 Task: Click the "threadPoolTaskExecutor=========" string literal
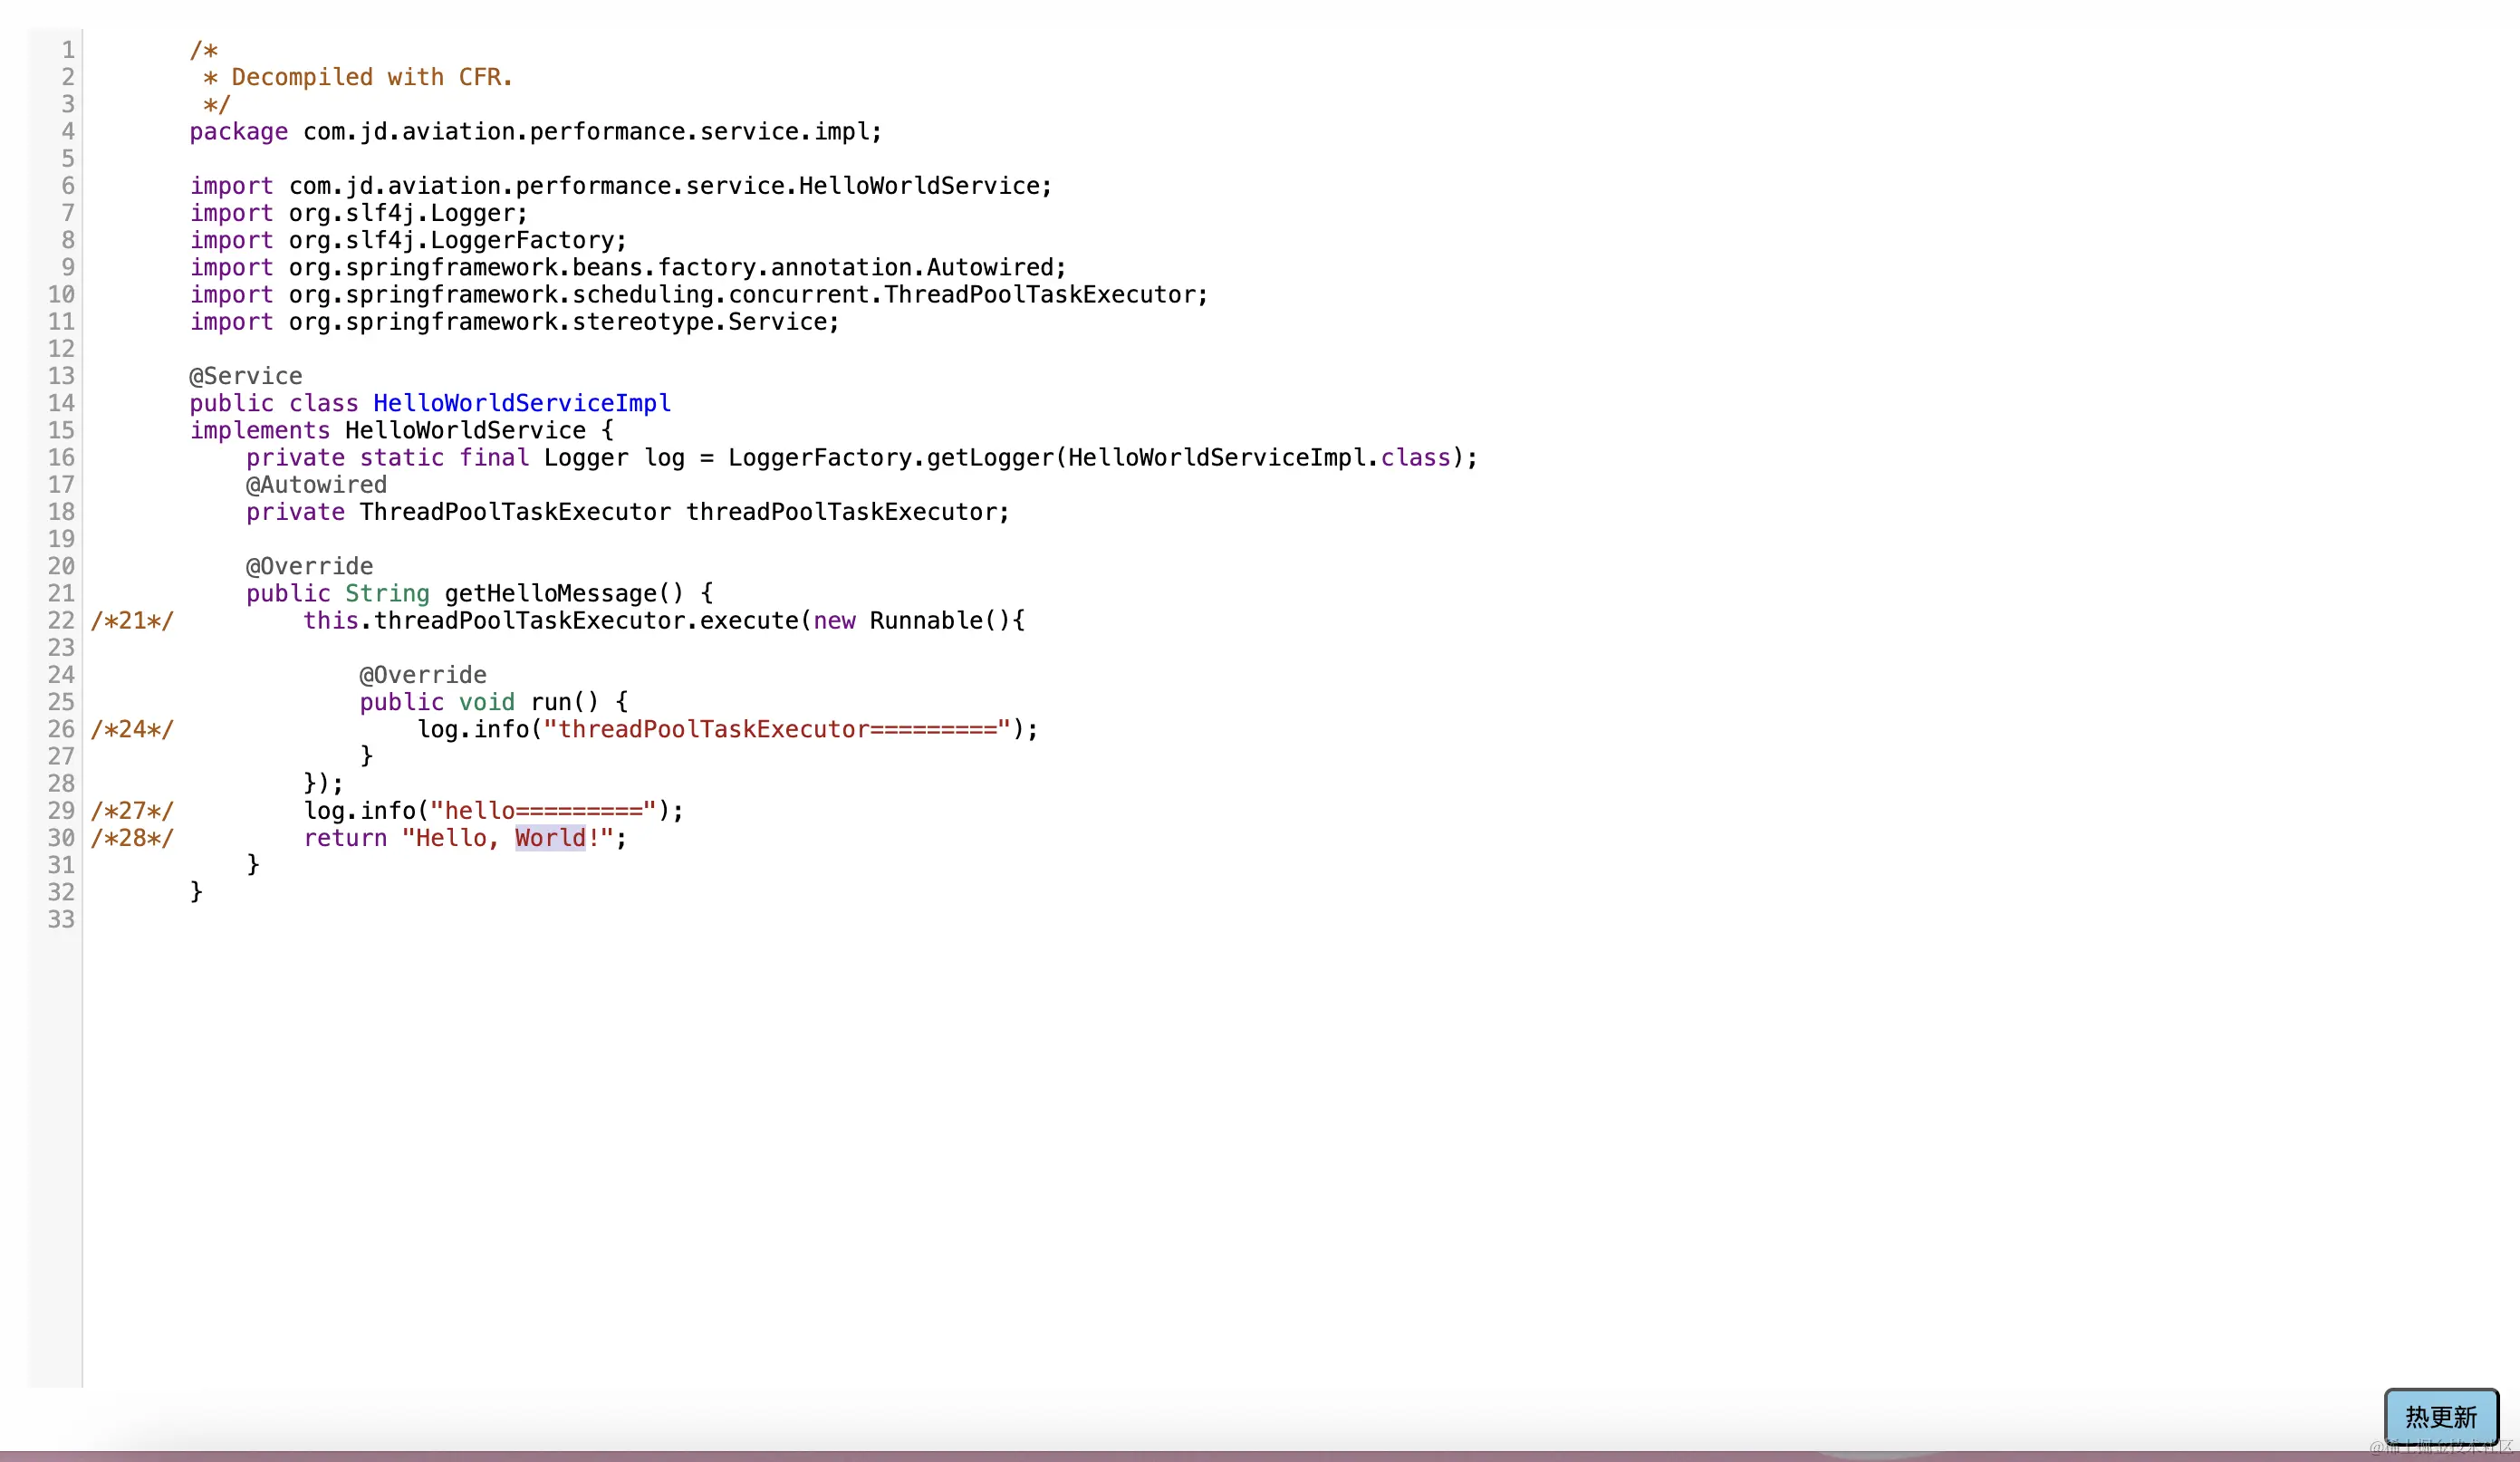click(x=776, y=730)
